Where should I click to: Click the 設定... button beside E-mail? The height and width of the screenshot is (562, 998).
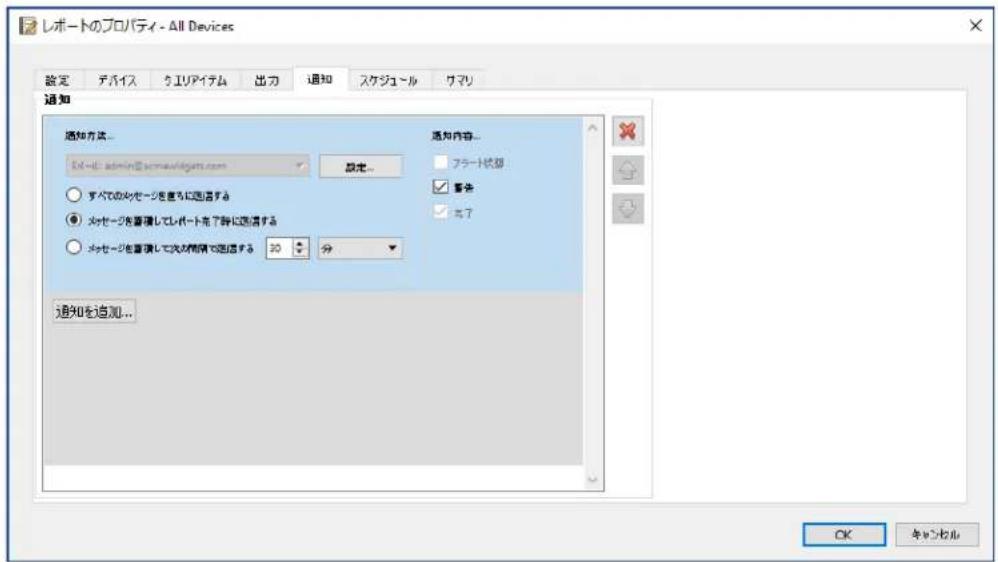coord(360,167)
